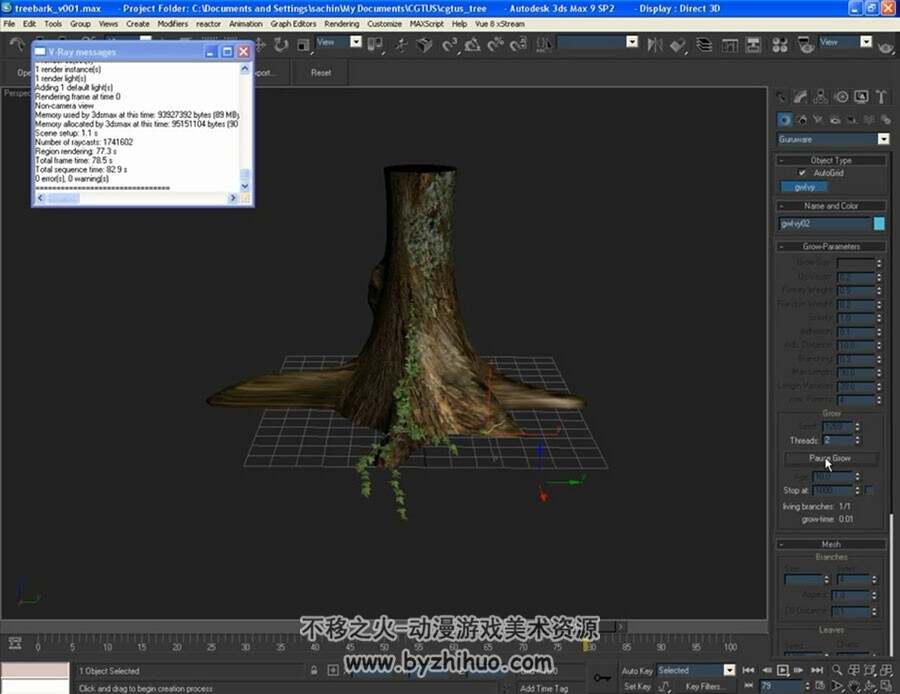Open the Key Filters dialog
This screenshot has width=900, height=694.
[705, 686]
